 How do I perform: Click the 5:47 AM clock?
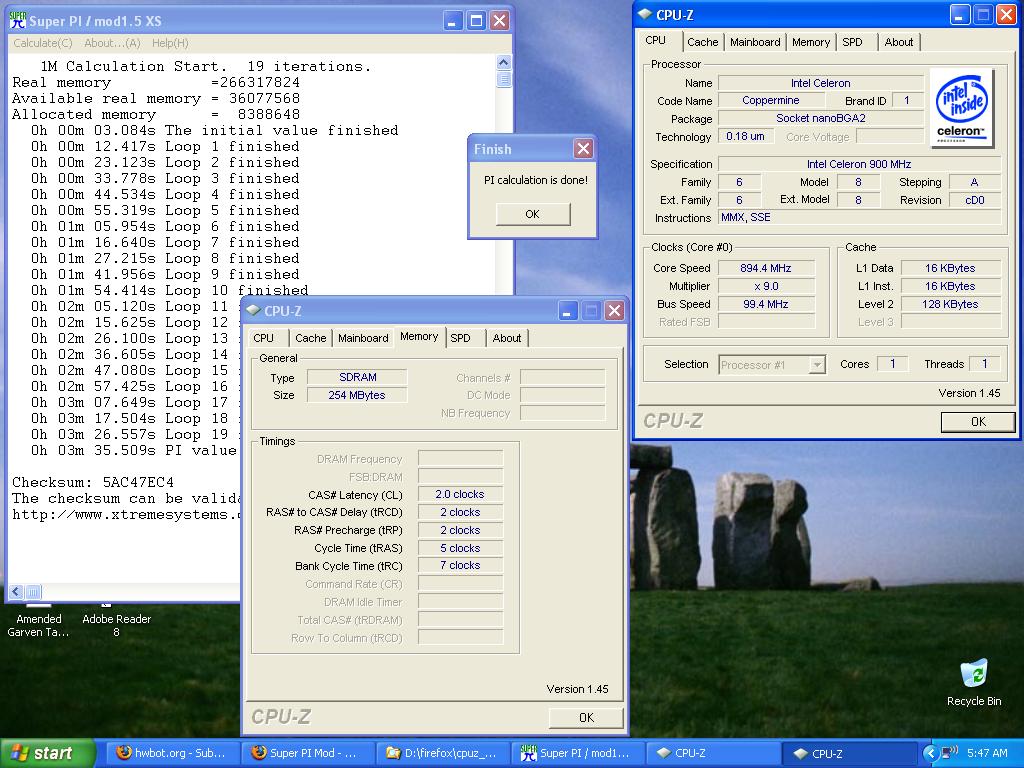(987, 753)
